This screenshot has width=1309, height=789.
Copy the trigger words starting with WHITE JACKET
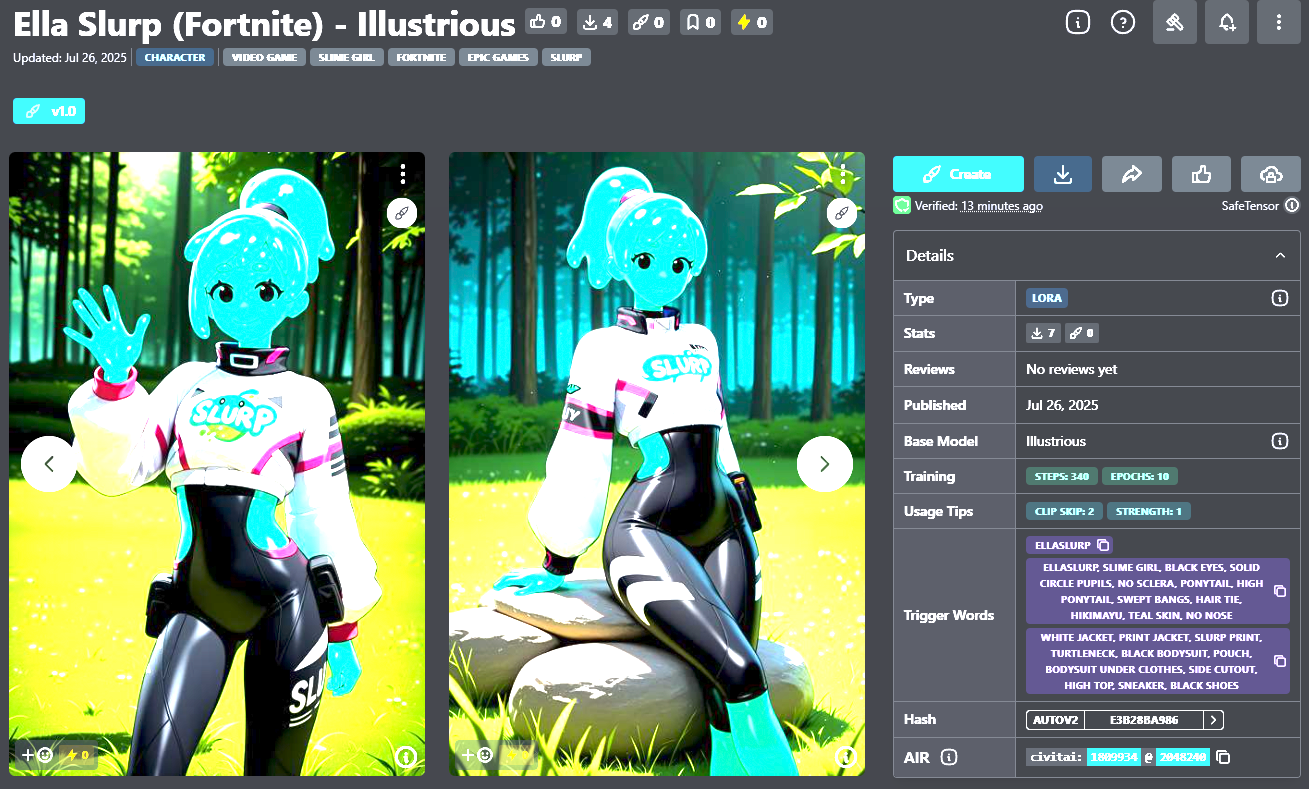click(1279, 661)
